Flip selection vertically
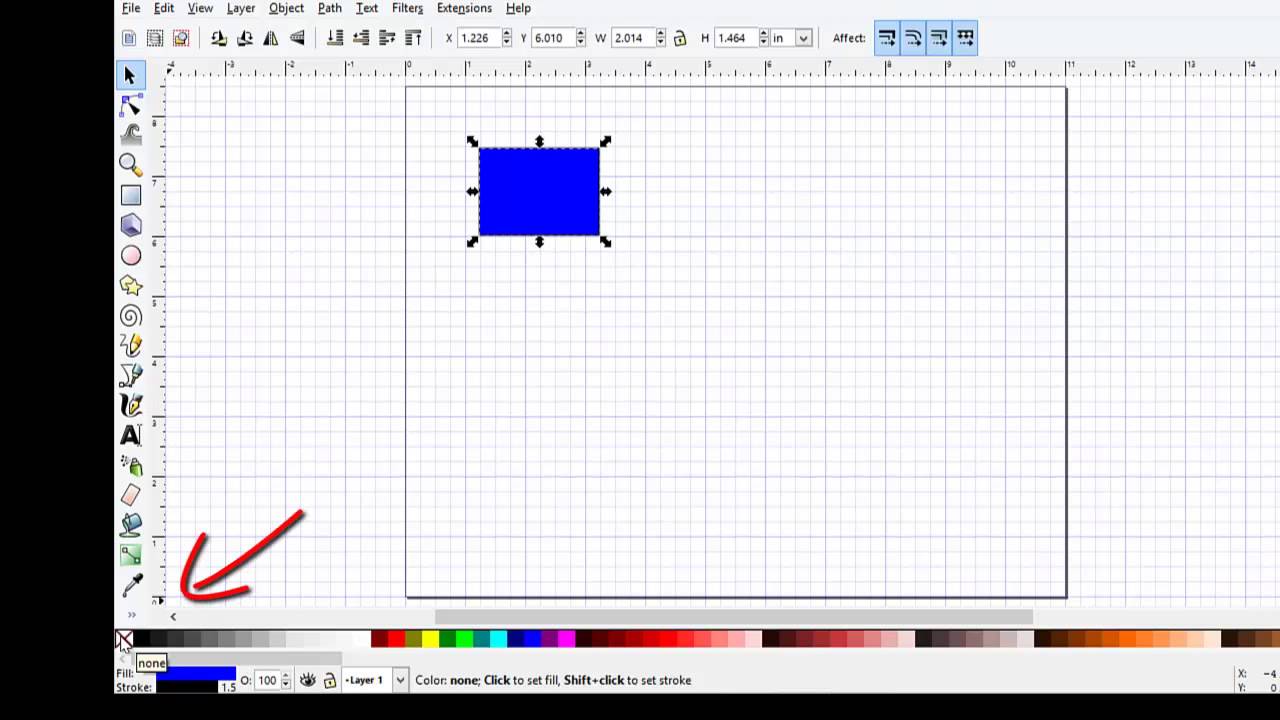The height and width of the screenshot is (720, 1280). [x=297, y=38]
